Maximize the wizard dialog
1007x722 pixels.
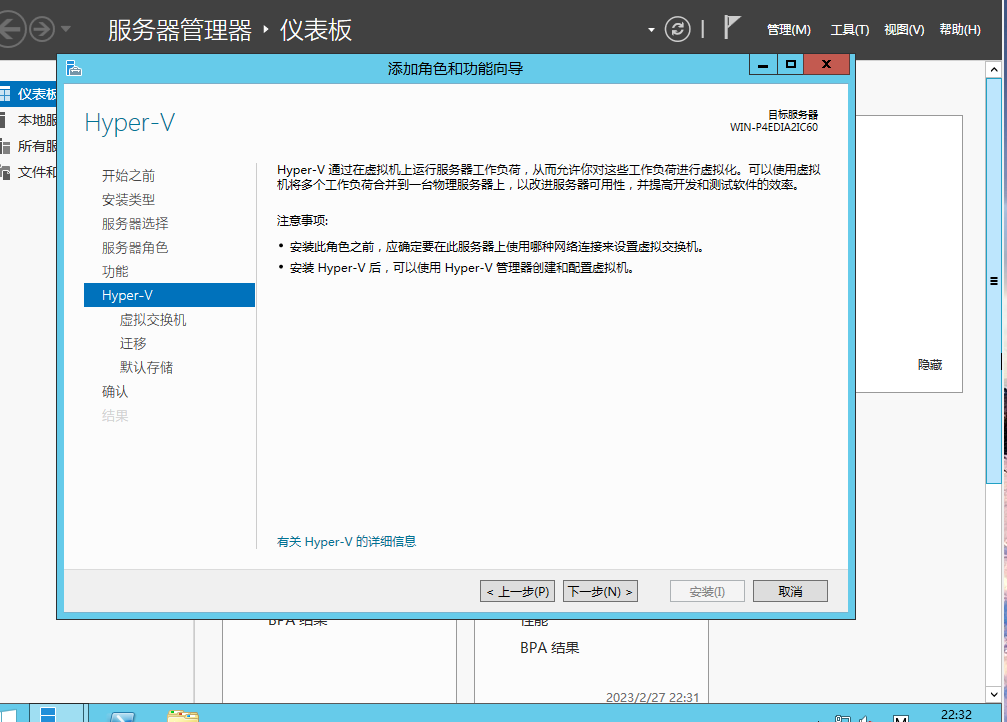791,64
